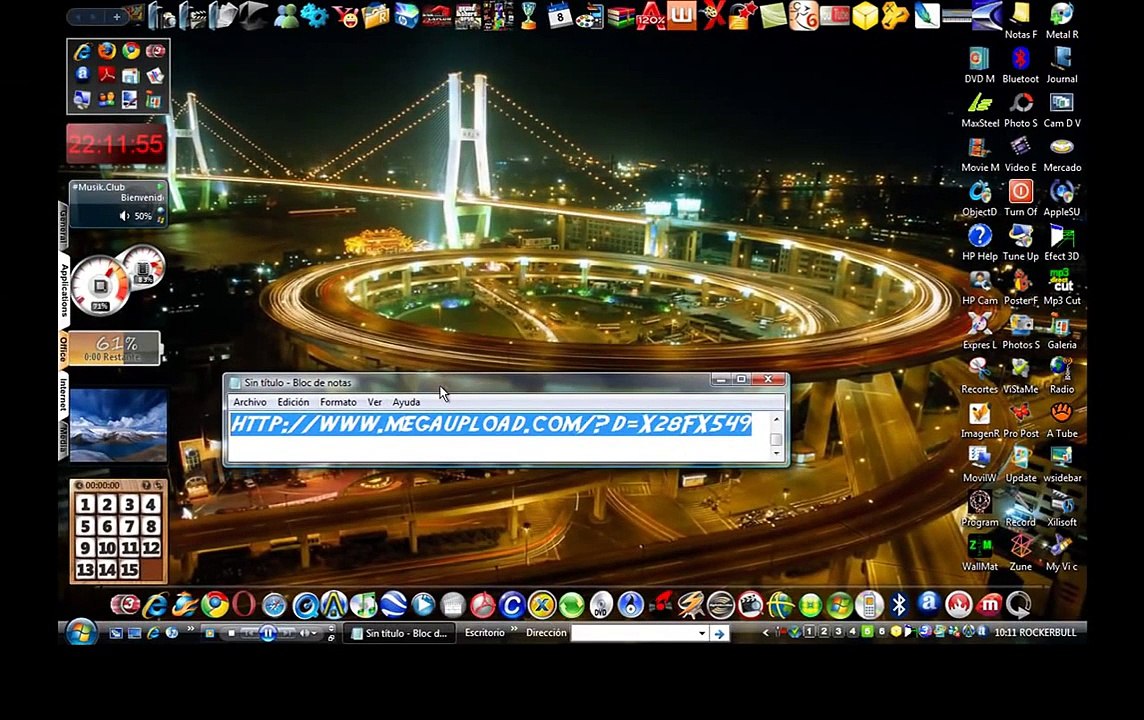Open the YouTube icon in top dock
This screenshot has width=1144, height=720.
coord(835,15)
